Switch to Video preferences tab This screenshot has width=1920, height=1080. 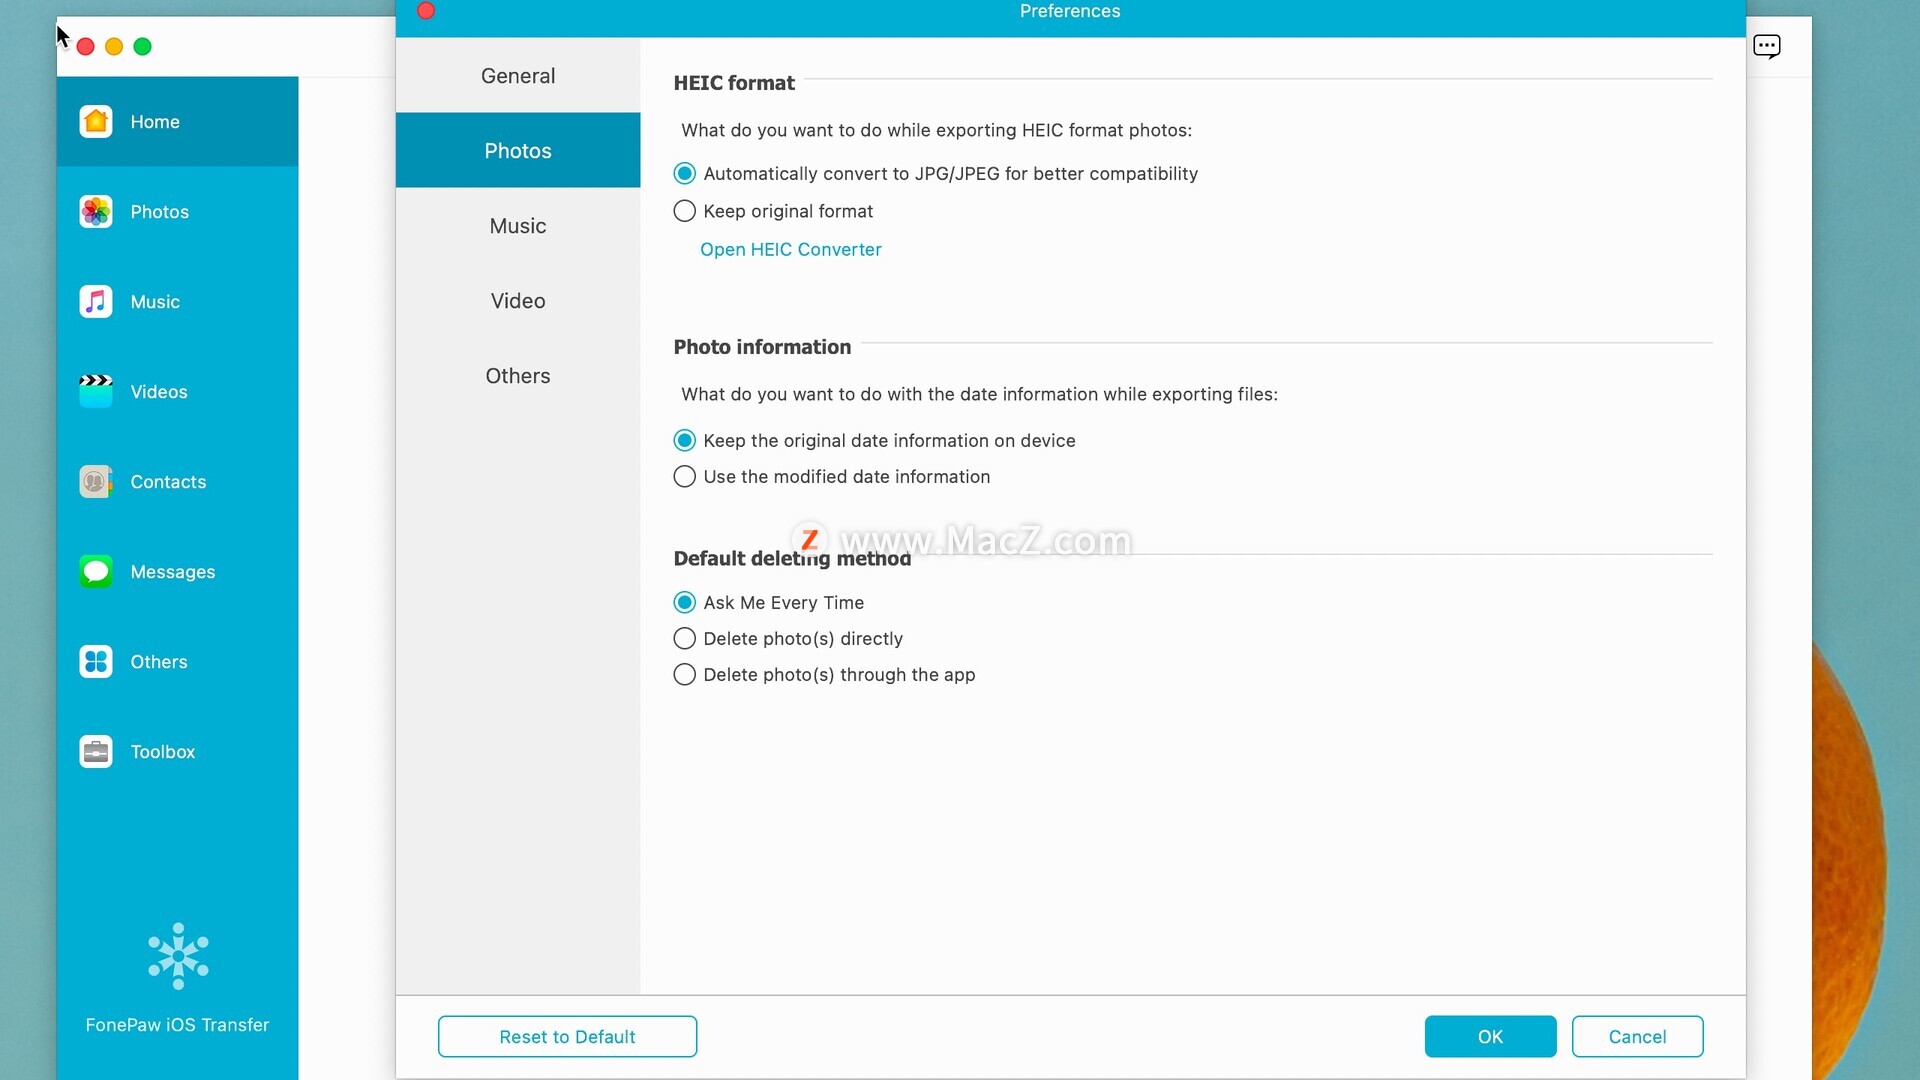click(x=518, y=301)
